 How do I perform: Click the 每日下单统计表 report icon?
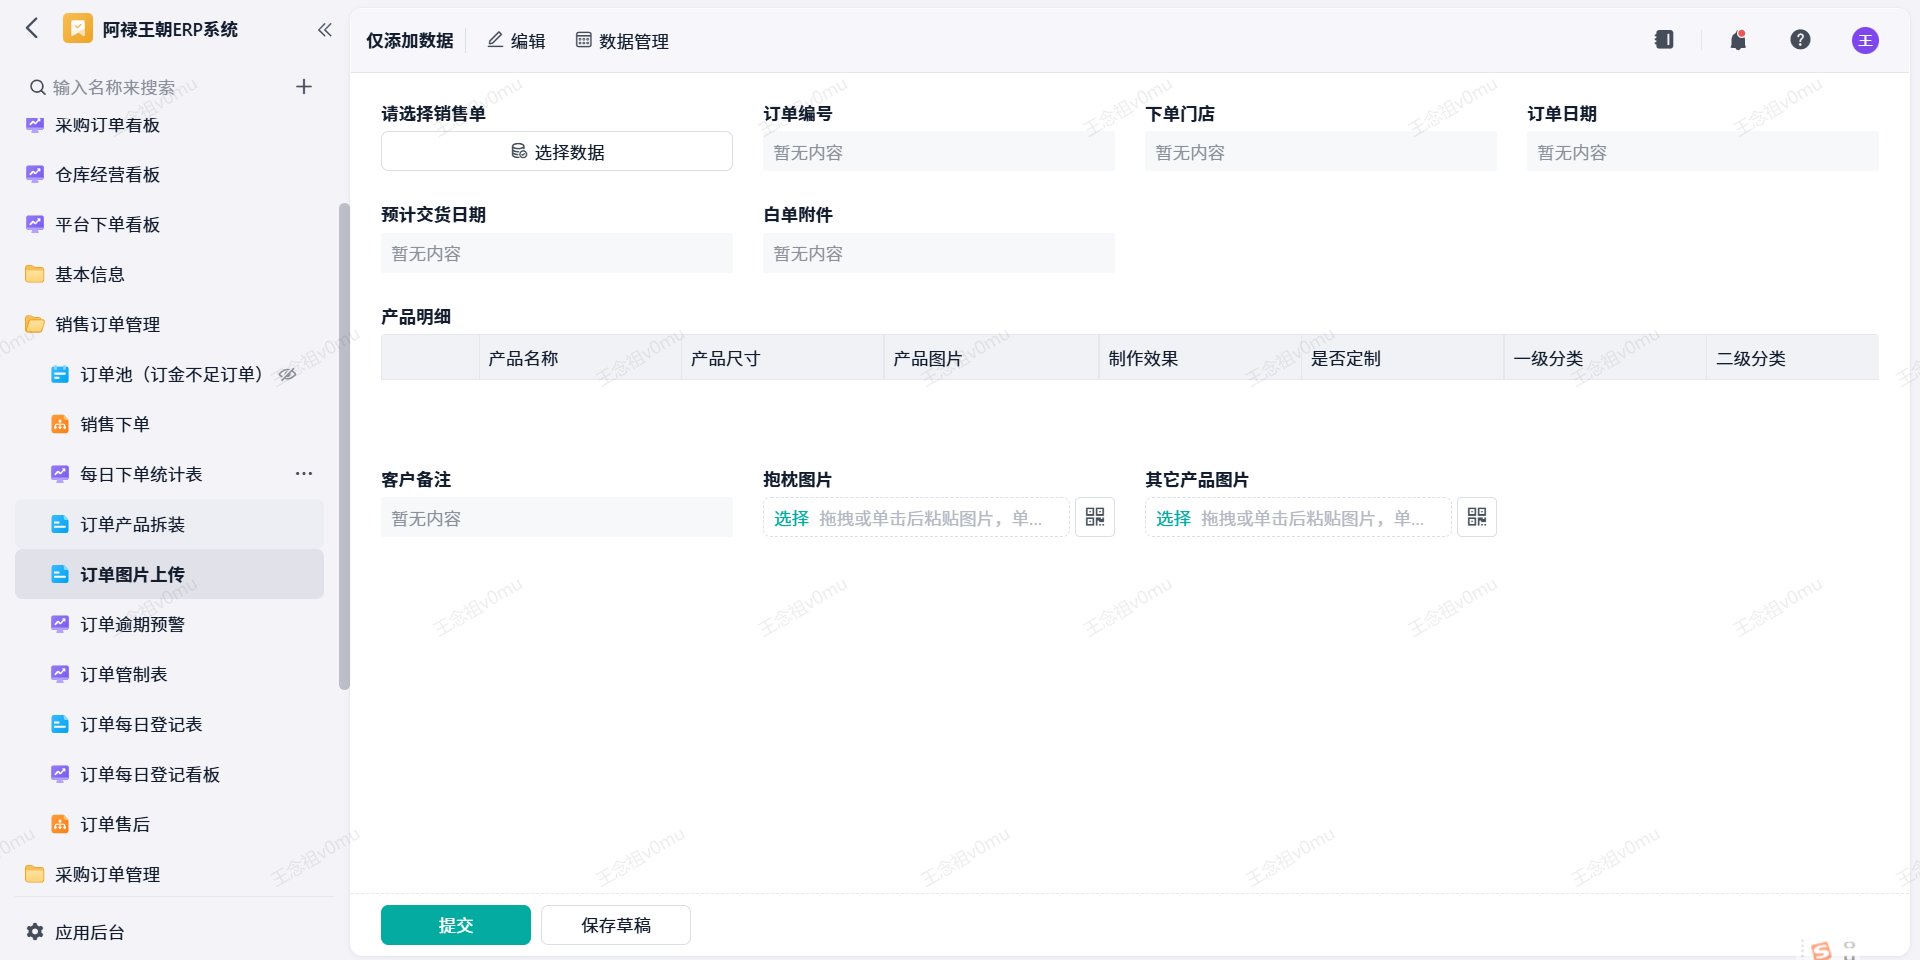point(60,475)
